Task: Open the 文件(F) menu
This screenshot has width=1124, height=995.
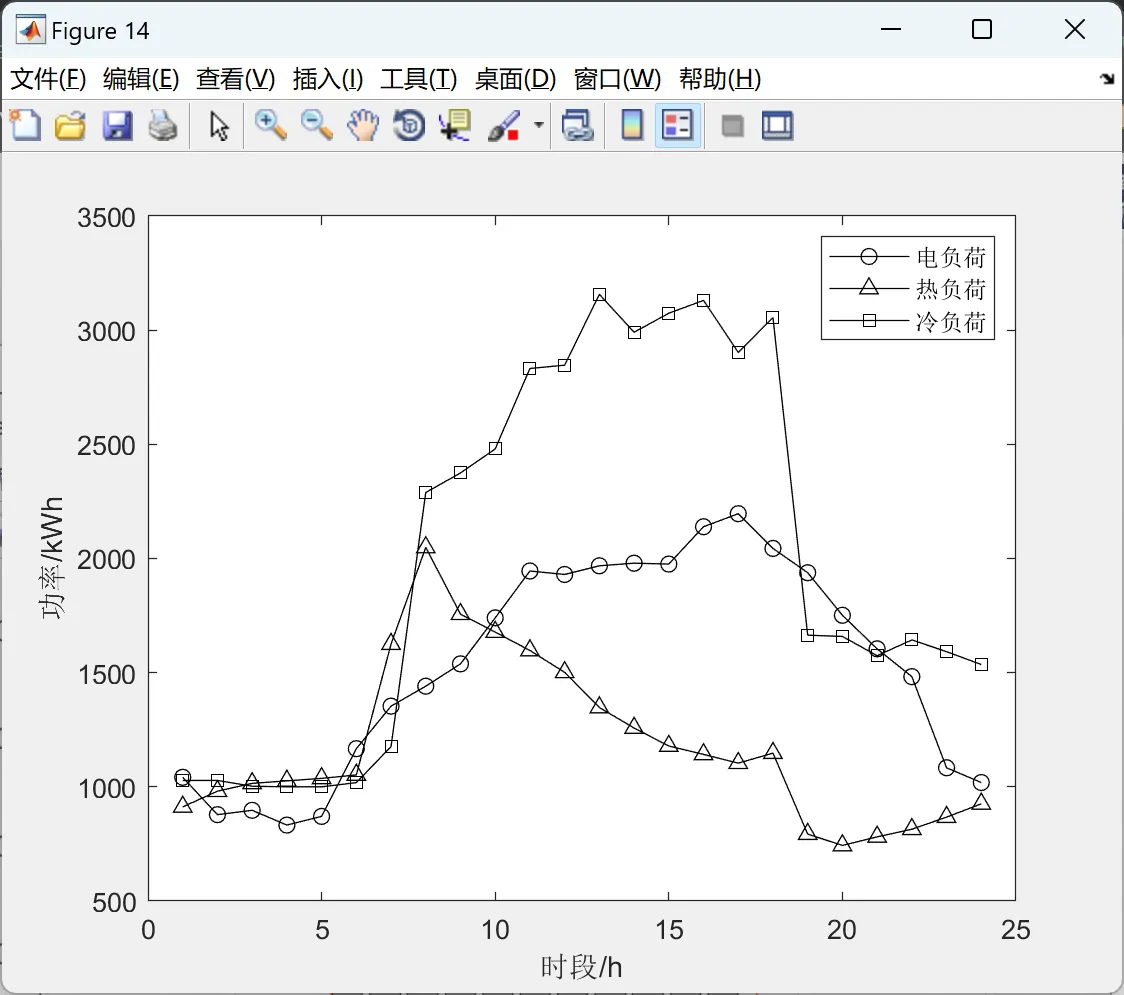Action: [x=48, y=79]
